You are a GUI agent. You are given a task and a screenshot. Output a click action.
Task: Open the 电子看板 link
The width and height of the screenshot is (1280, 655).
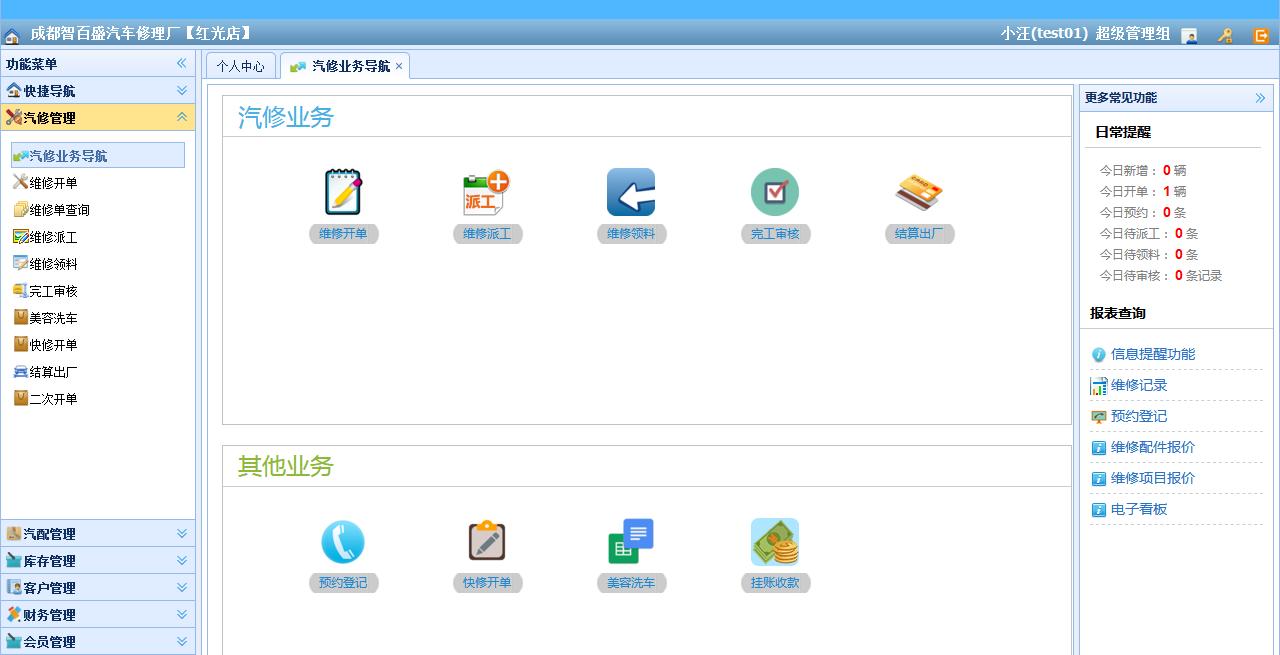coord(1139,509)
